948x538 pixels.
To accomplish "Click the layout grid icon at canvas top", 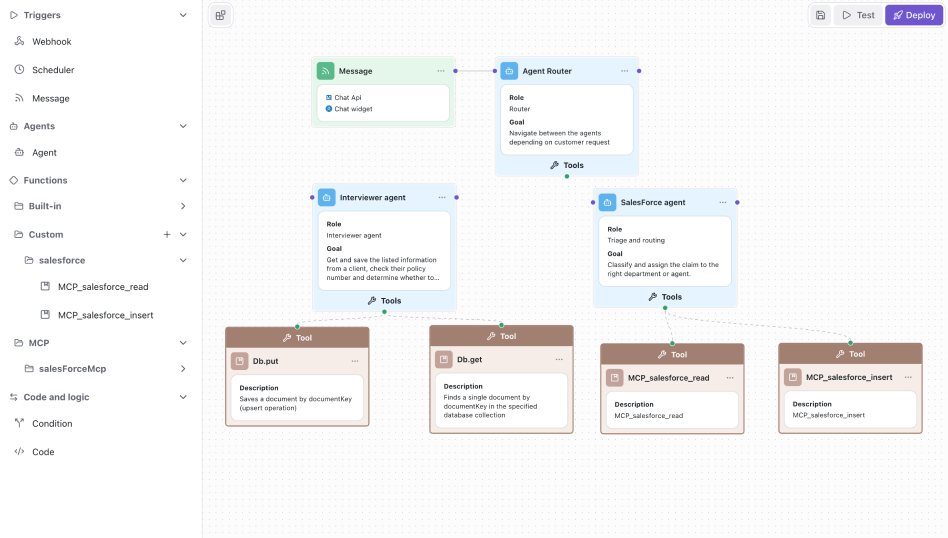I will pos(221,15).
